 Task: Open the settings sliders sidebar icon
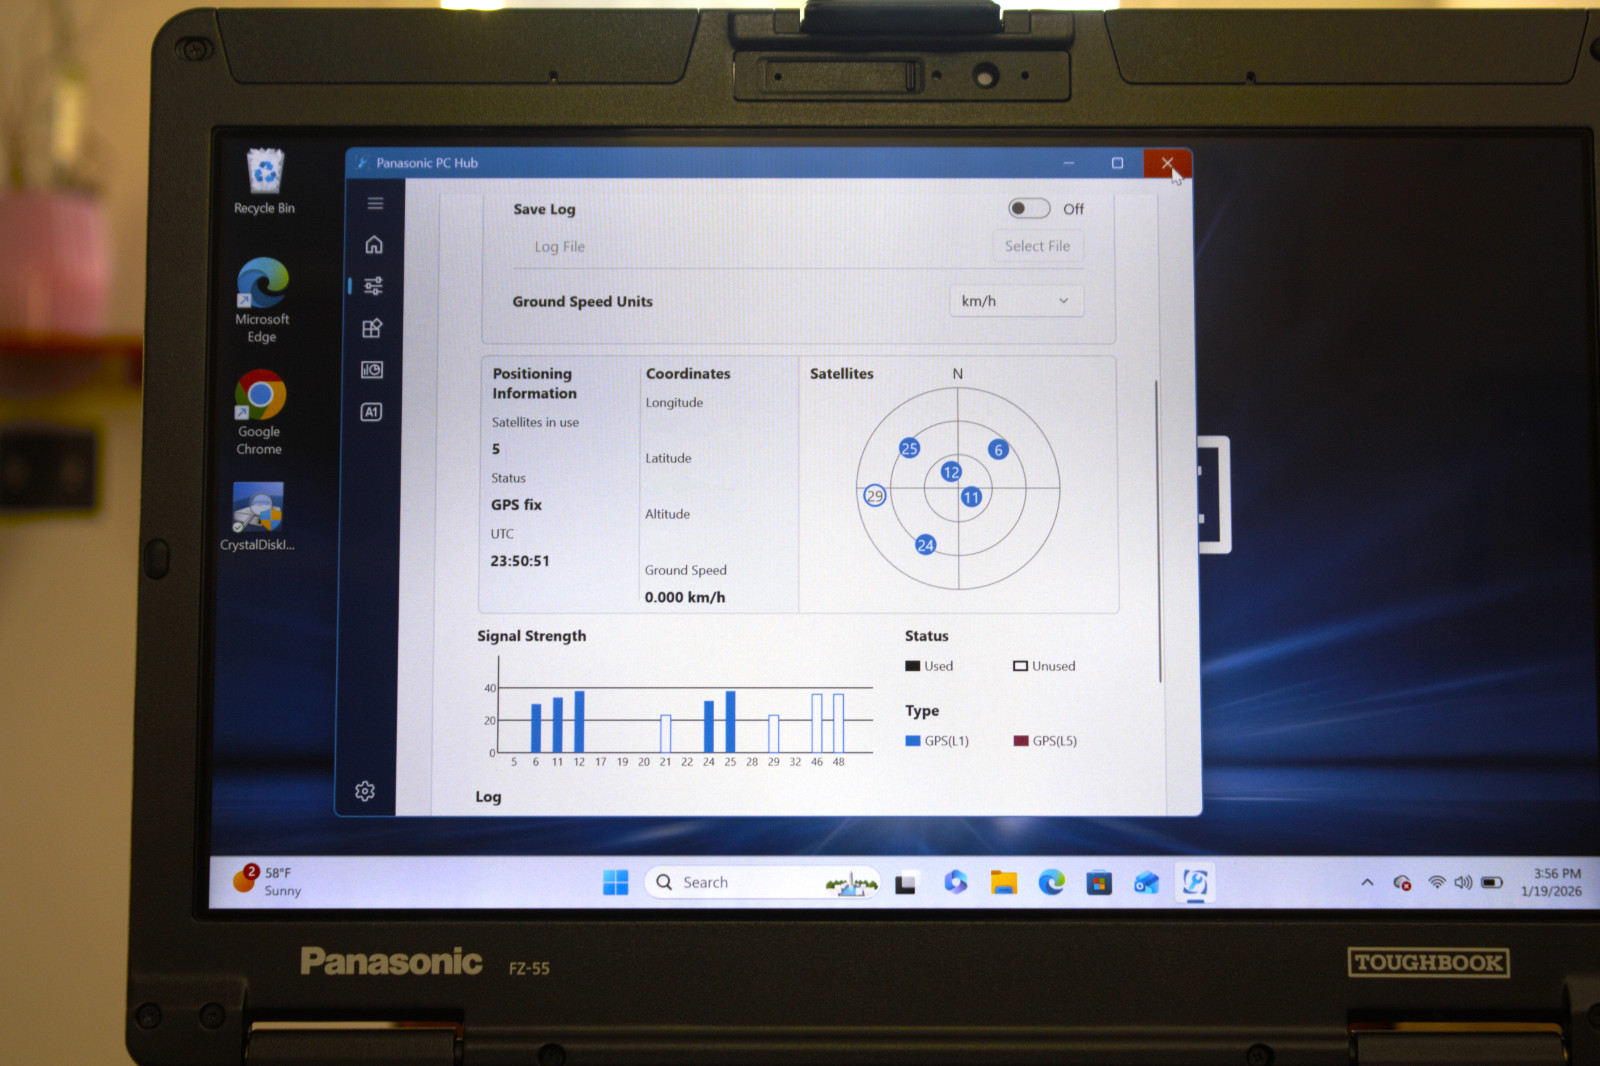pyautogui.click(x=373, y=286)
